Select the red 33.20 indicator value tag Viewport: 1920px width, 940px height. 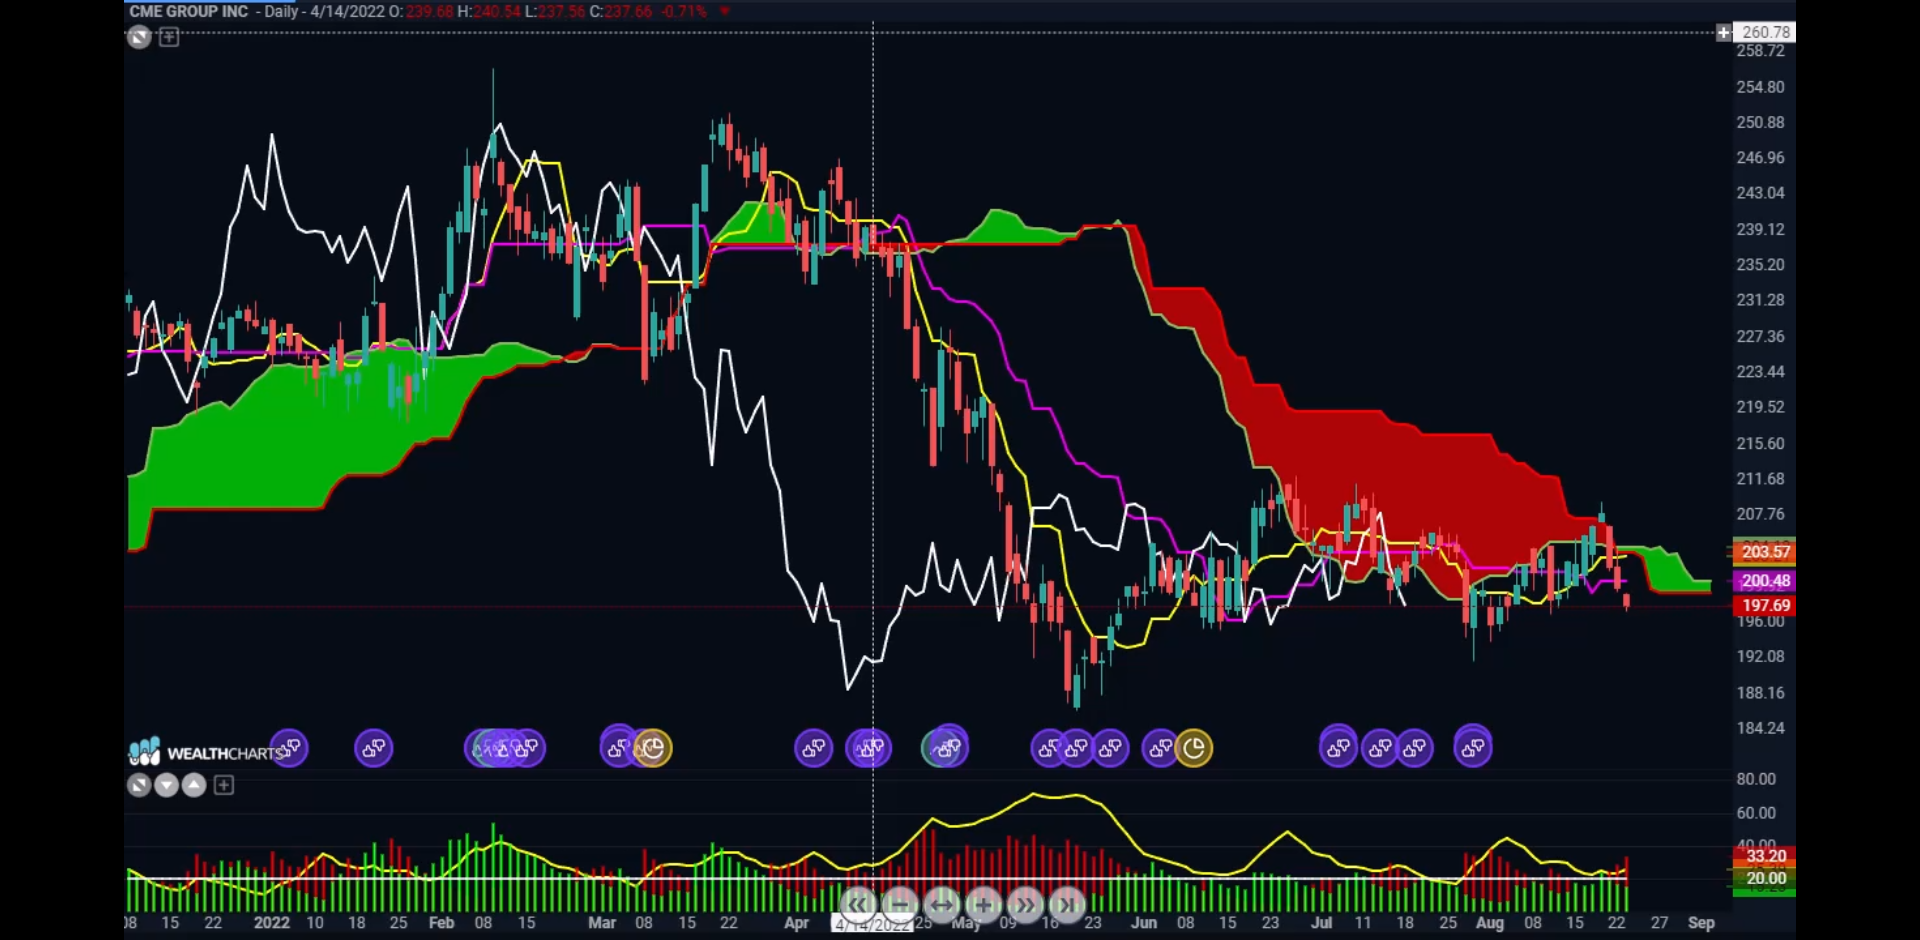[x=1765, y=857]
